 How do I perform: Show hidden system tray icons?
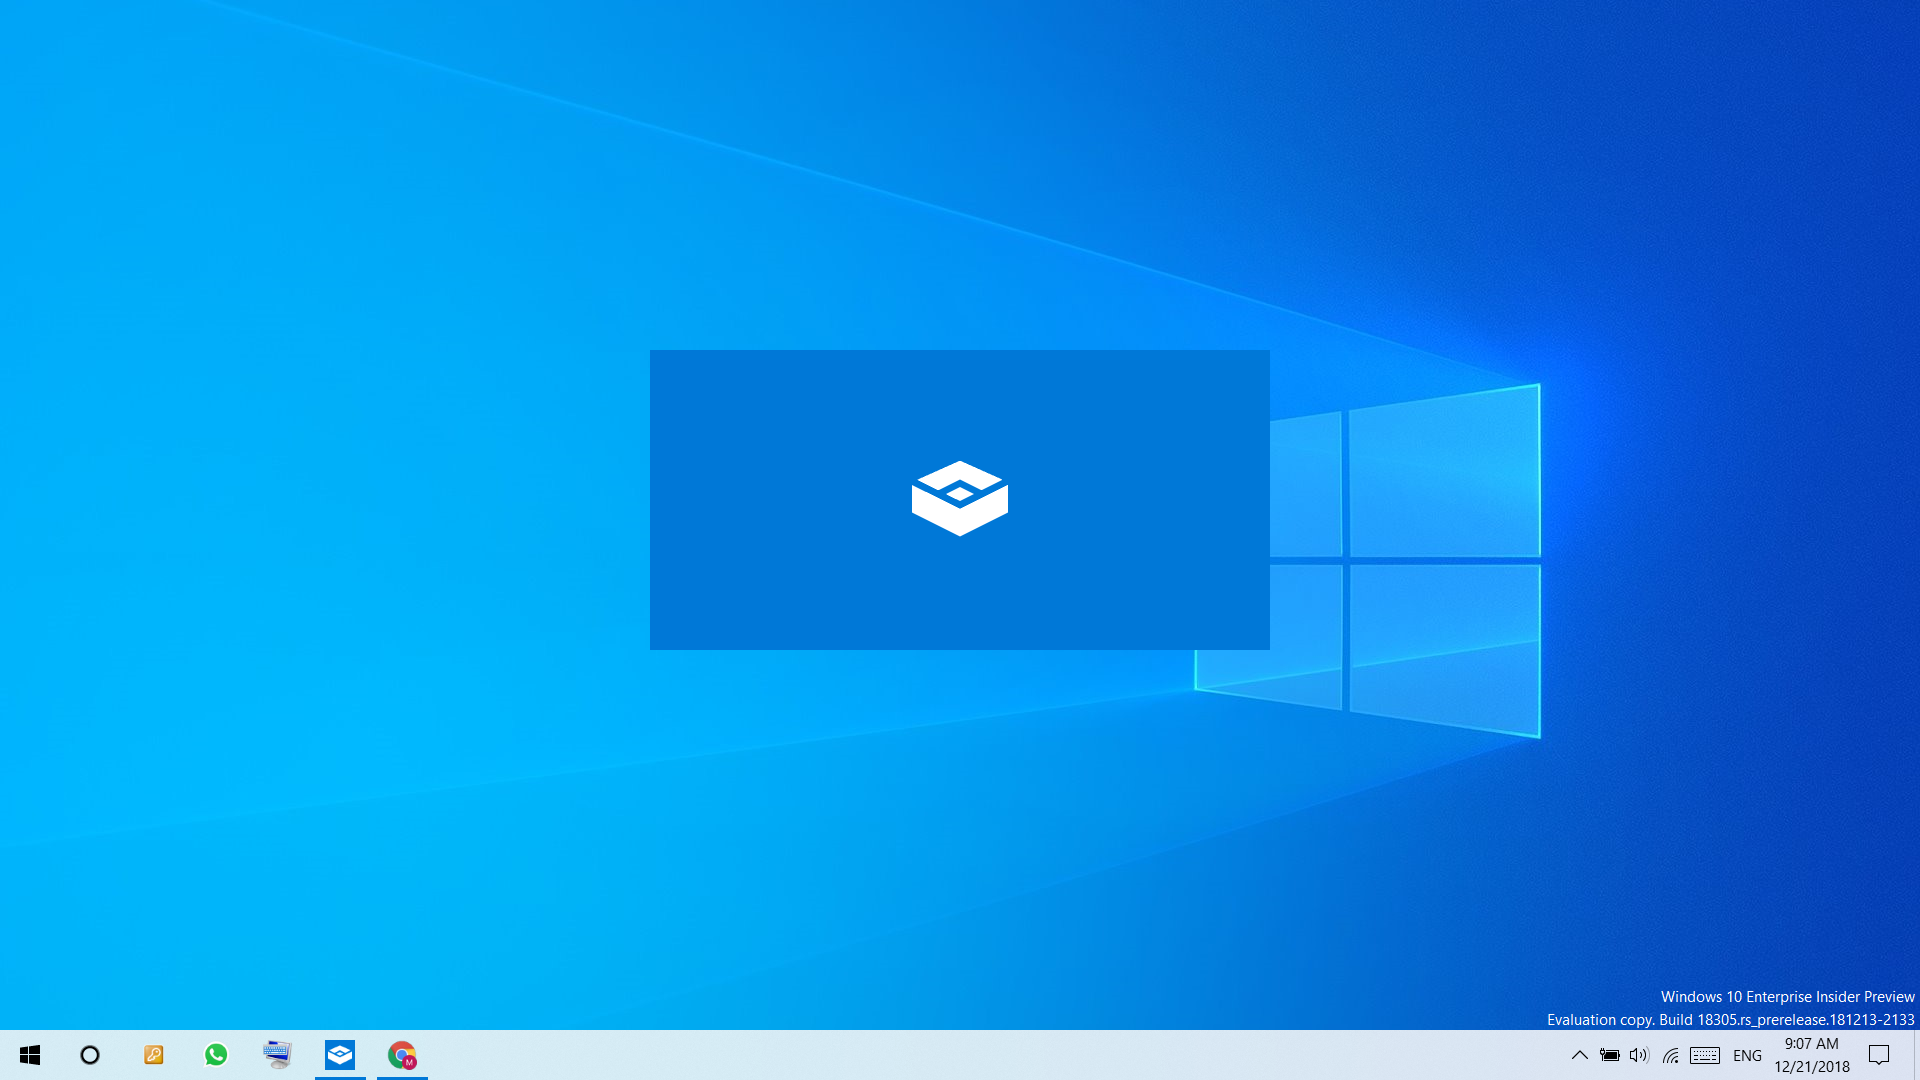1579,1055
